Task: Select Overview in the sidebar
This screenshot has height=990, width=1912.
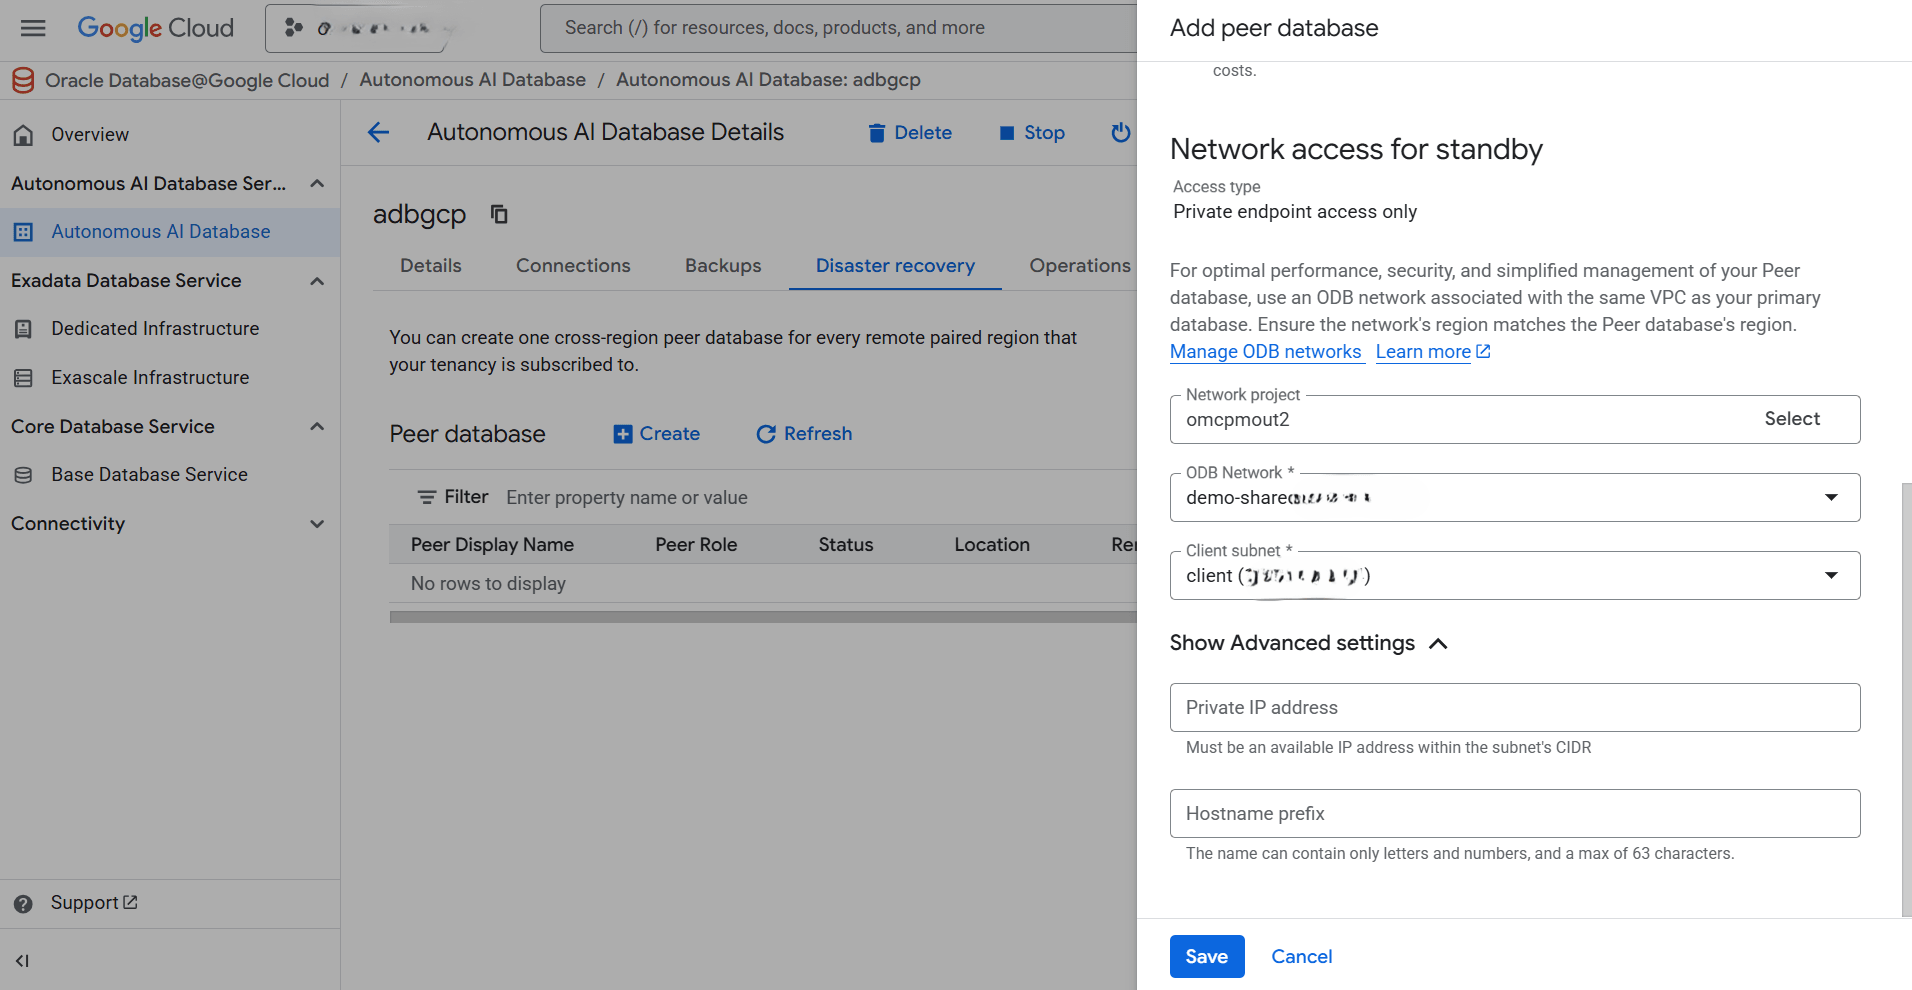Action: [89, 134]
